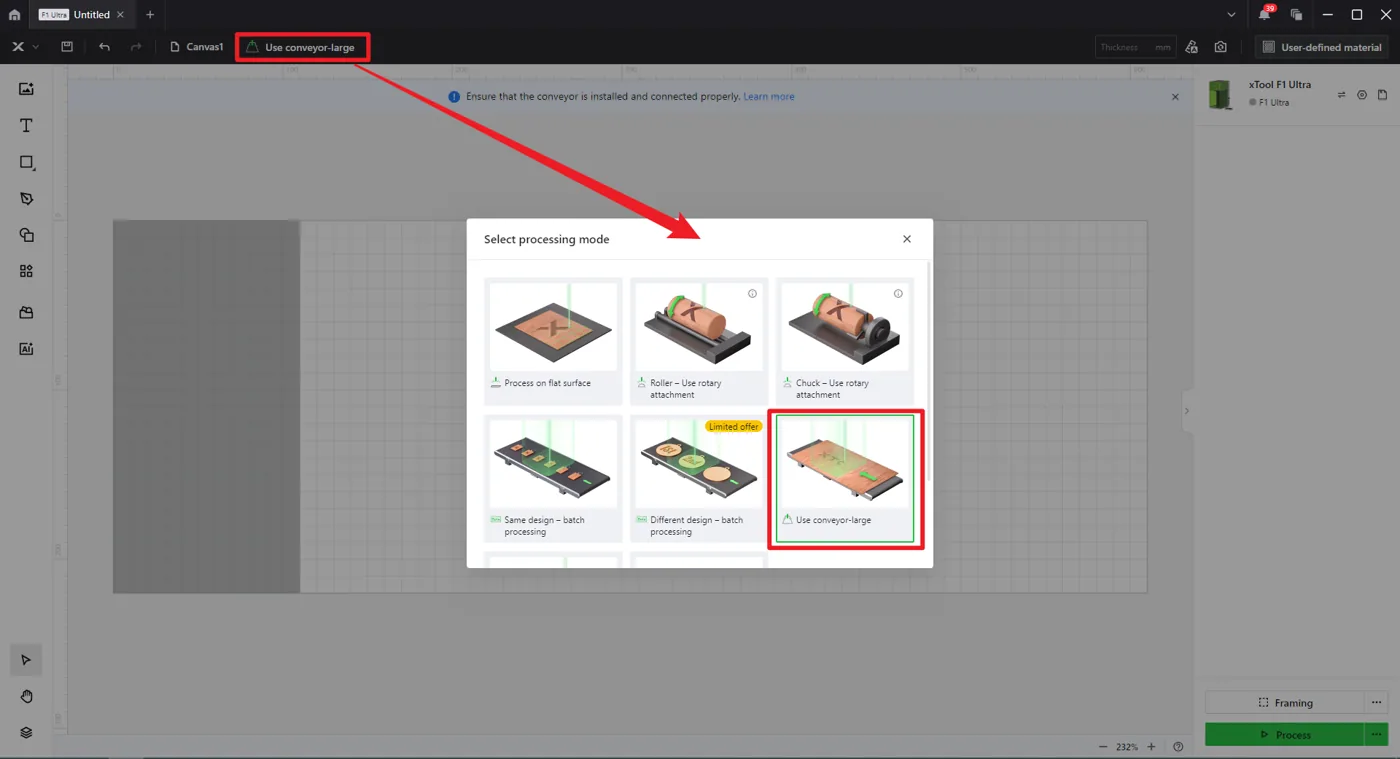The image size is (1400, 759).
Task: Open the materials box tool
Action: click(26, 312)
